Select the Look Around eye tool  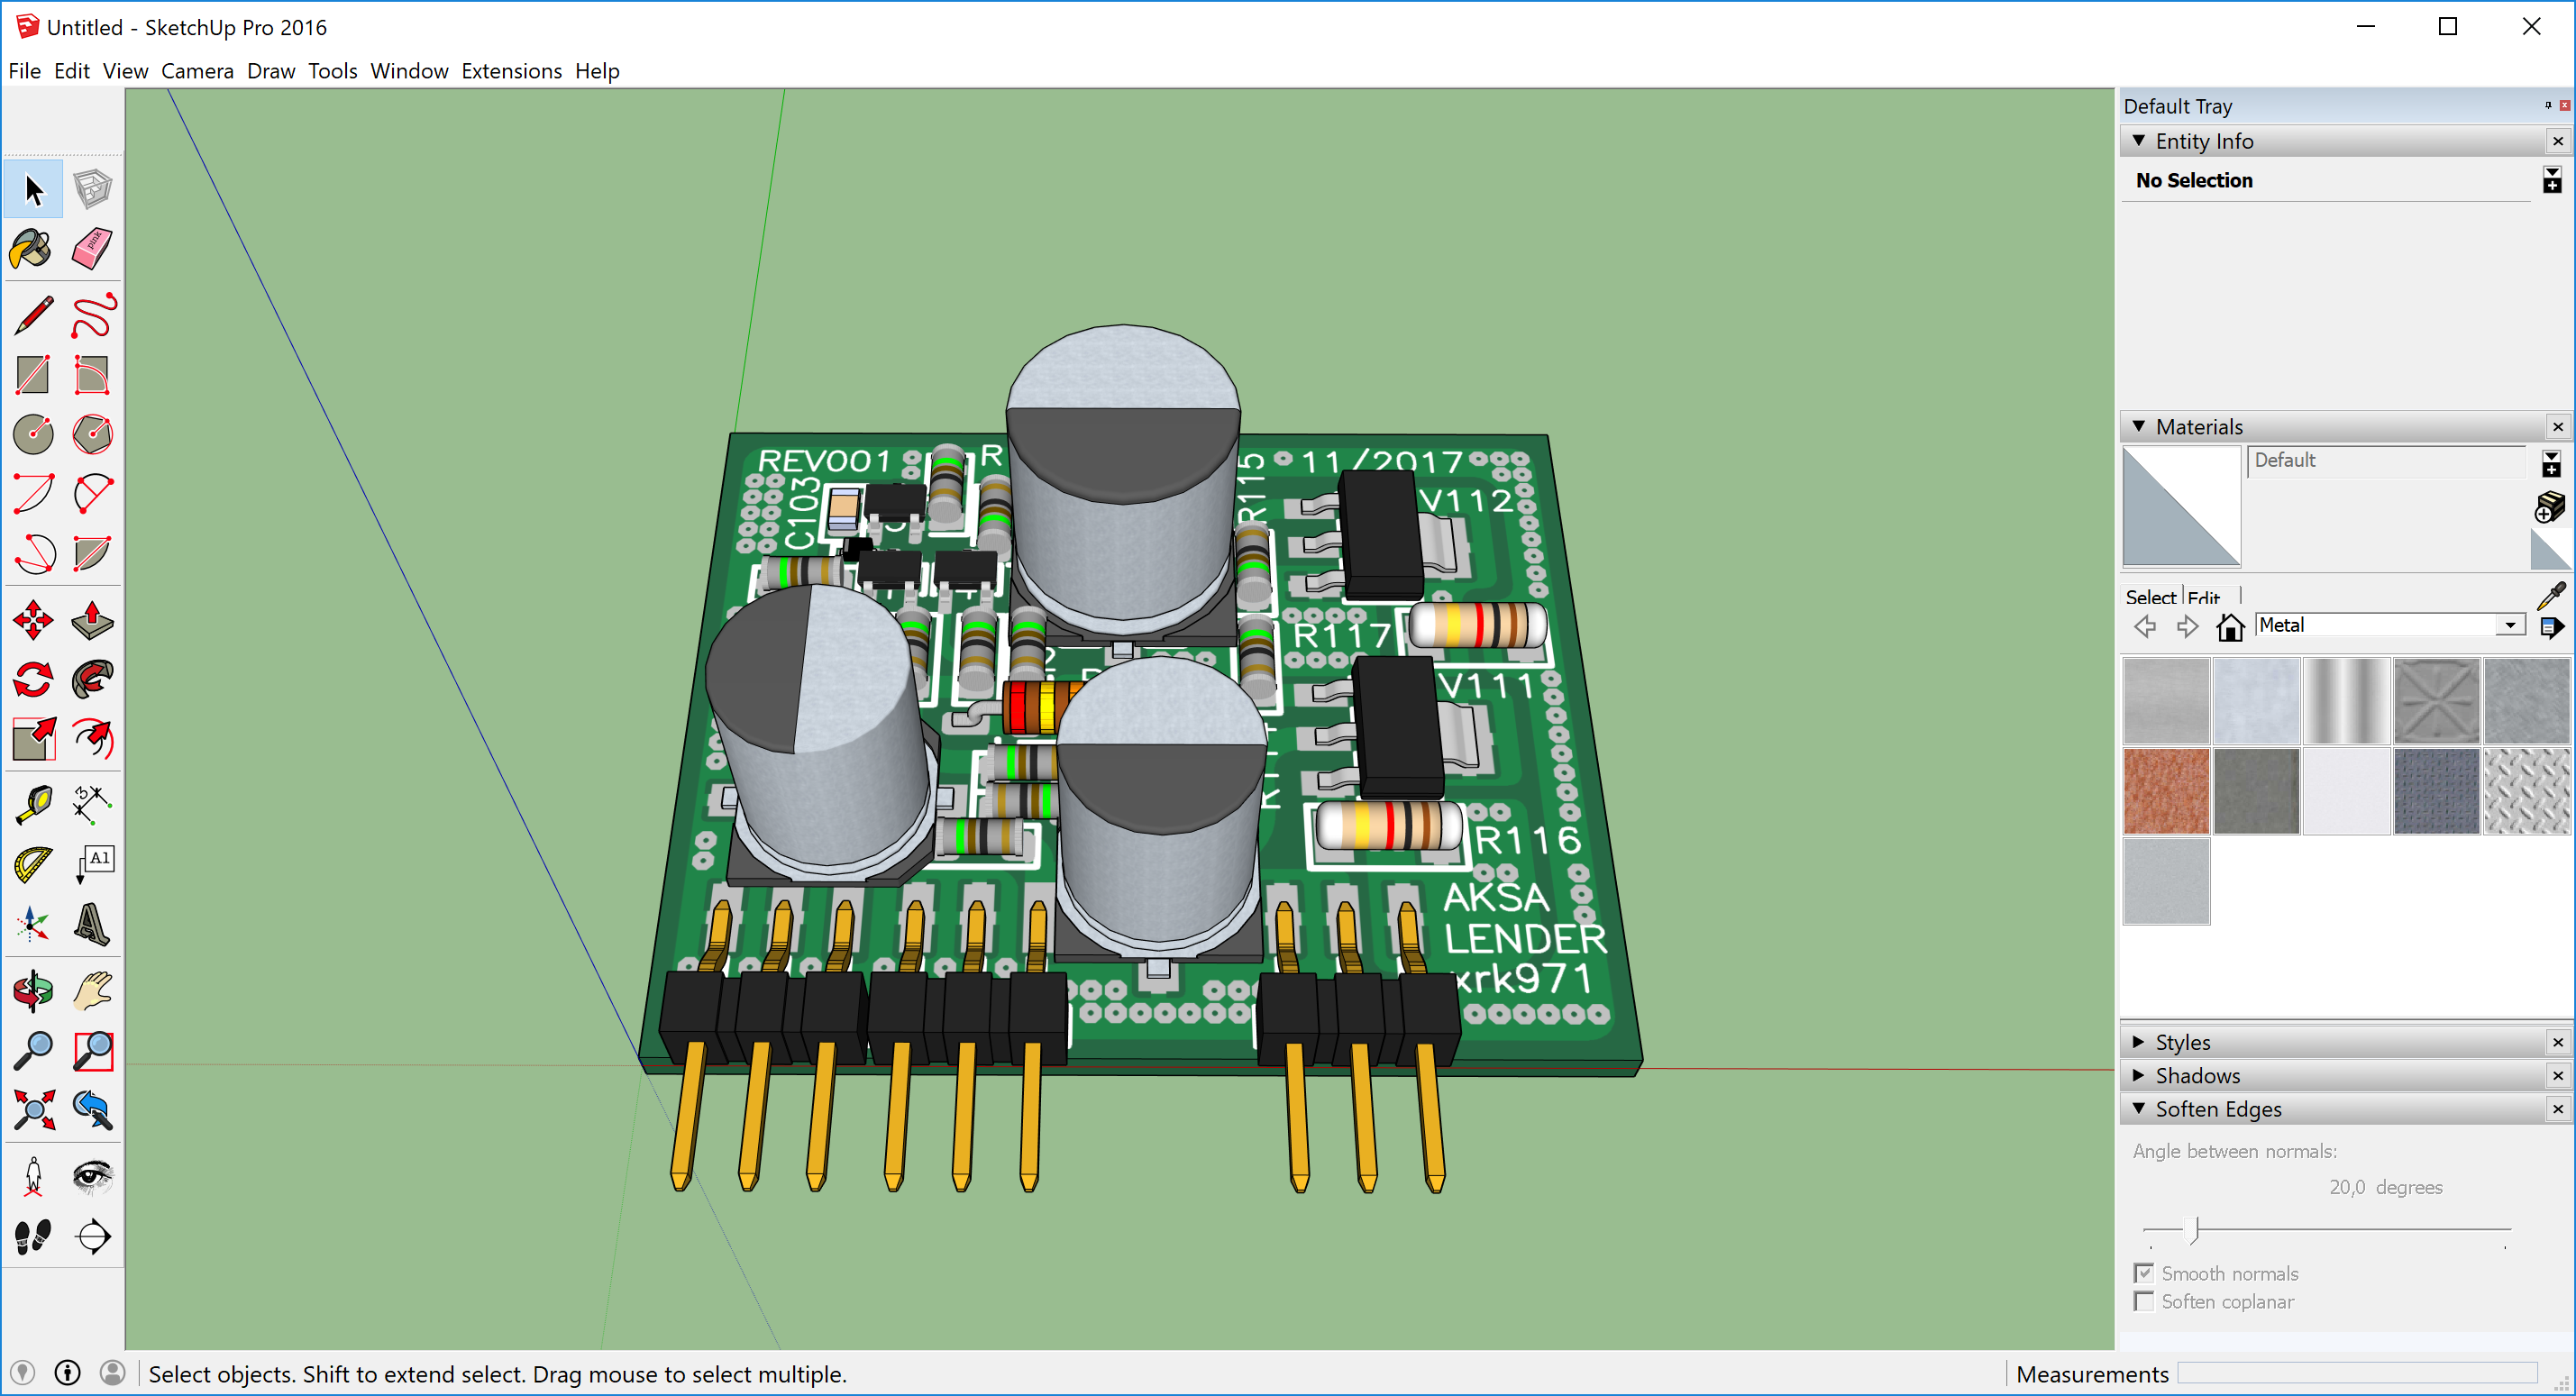pyautogui.click(x=92, y=1176)
